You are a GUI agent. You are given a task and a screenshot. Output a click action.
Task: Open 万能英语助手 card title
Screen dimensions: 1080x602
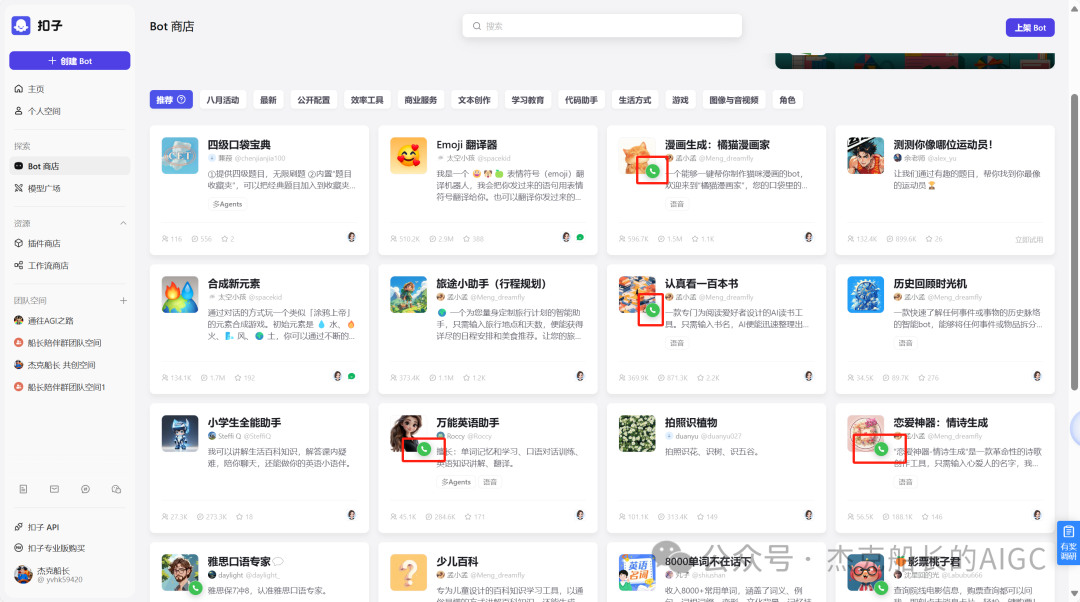[x=468, y=423]
